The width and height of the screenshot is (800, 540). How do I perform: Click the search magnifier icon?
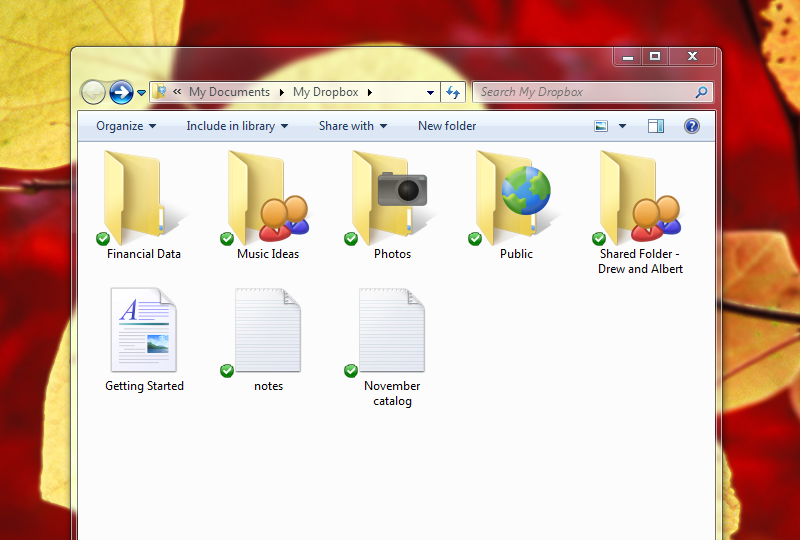pos(702,92)
